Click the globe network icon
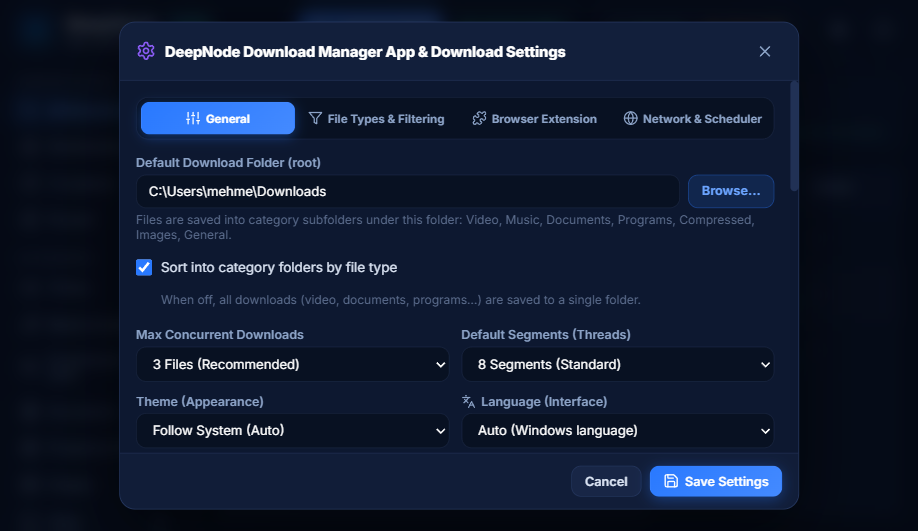Screen dimensions: 918x531 pos(631,118)
